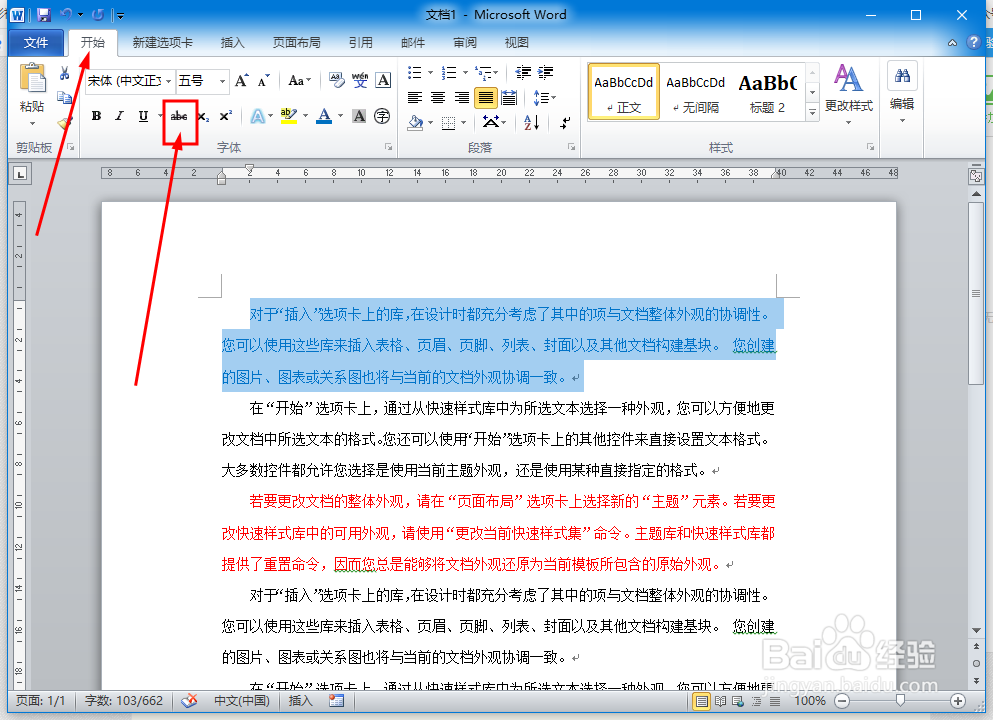The width and height of the screenshot is (993, 720).
Task: Open the line spacing dropdown
Action: (543, 97)
